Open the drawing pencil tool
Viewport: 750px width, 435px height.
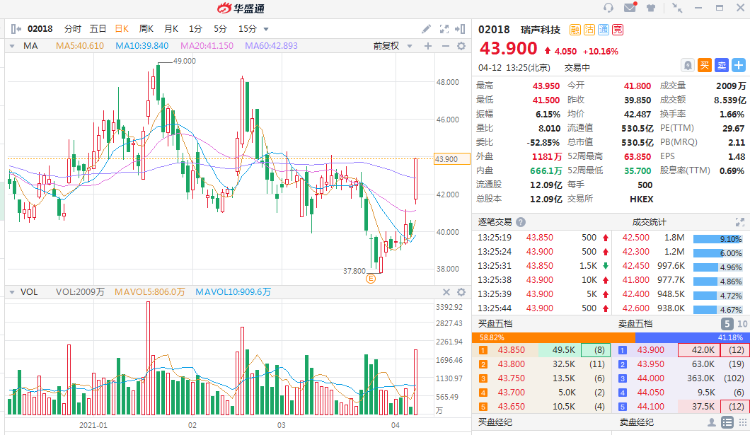(x=427, y=29)
